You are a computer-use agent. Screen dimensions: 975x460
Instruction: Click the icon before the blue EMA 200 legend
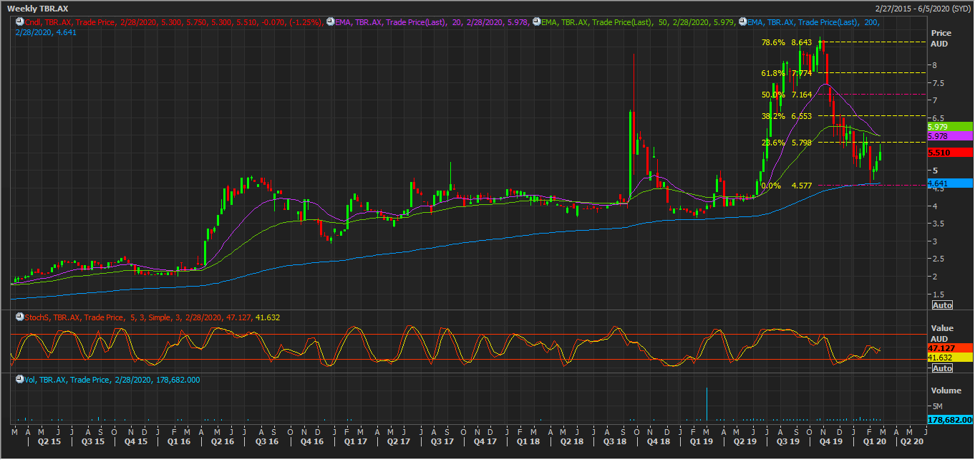pyautogui.click(x=742, y=22)
